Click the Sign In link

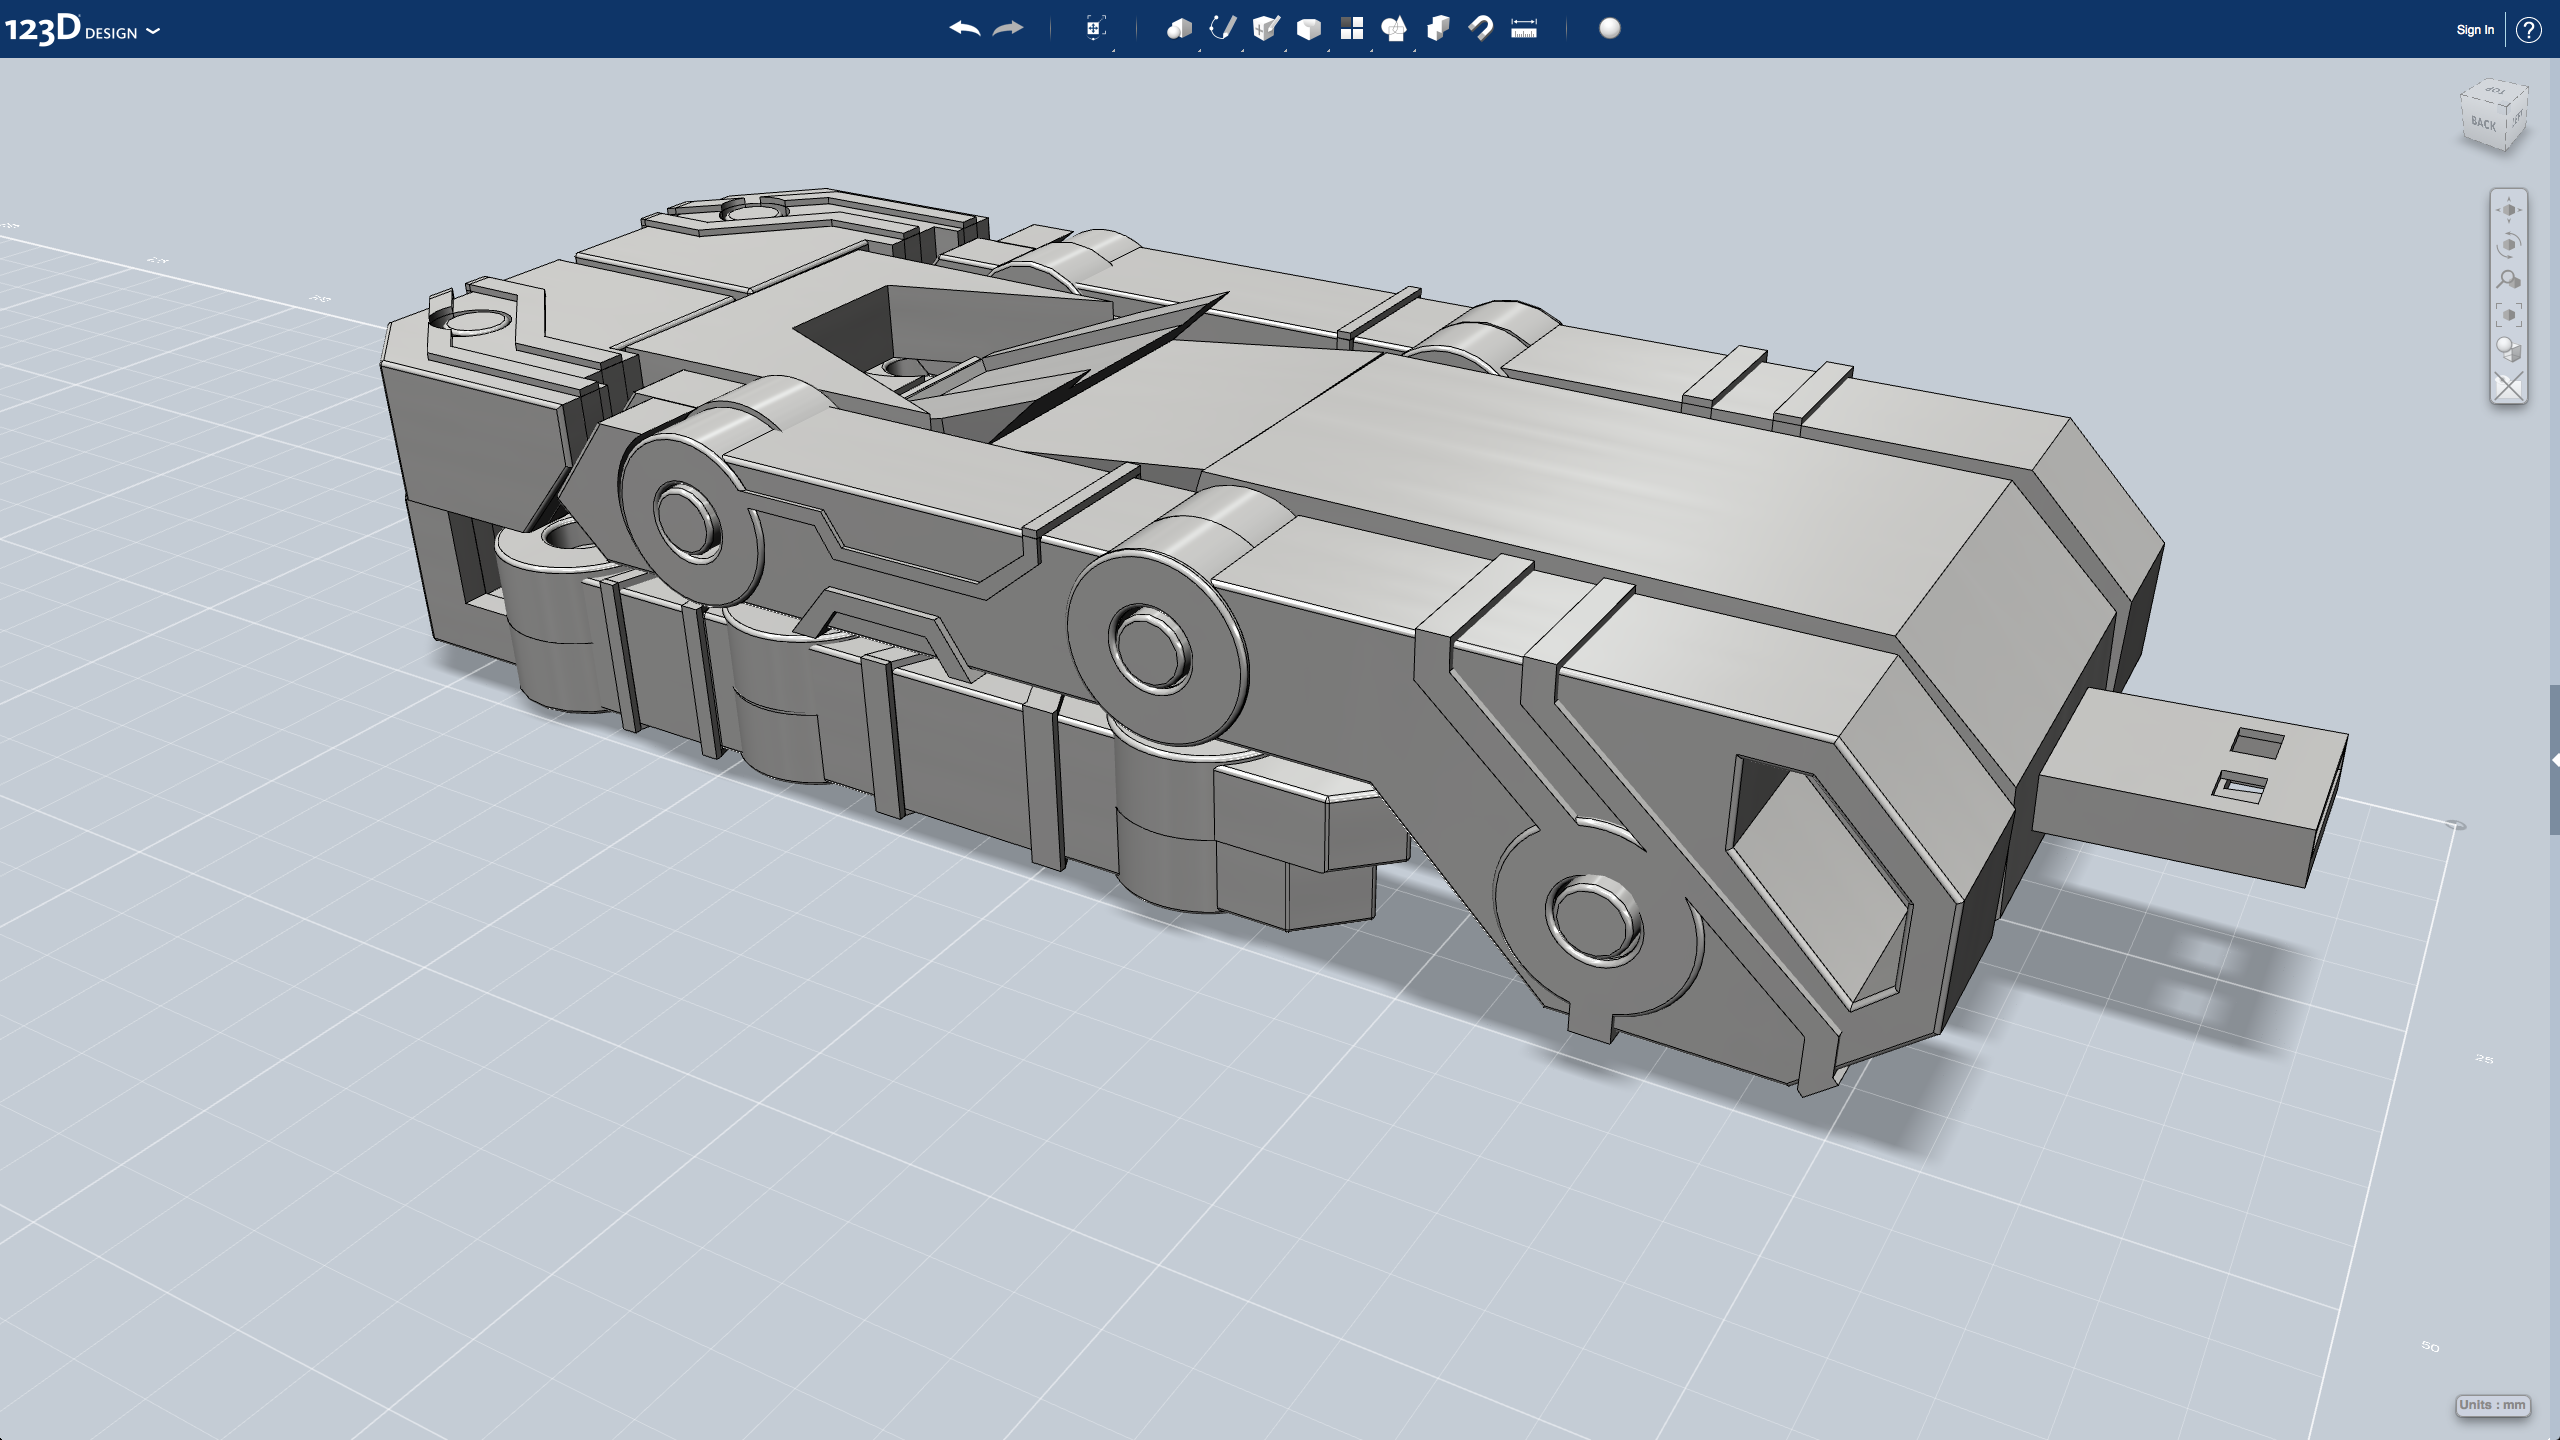[2475, 30]
